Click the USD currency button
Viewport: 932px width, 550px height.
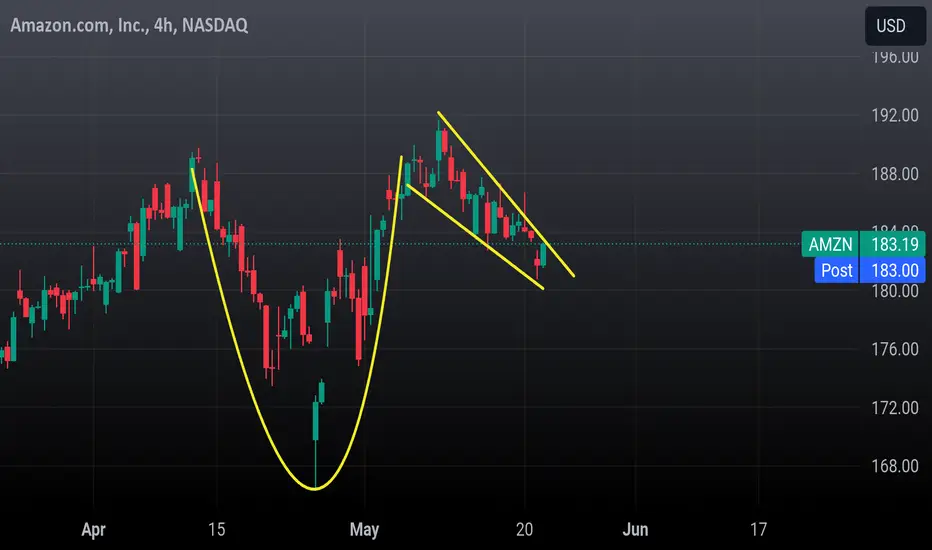[x=895, y=26]
